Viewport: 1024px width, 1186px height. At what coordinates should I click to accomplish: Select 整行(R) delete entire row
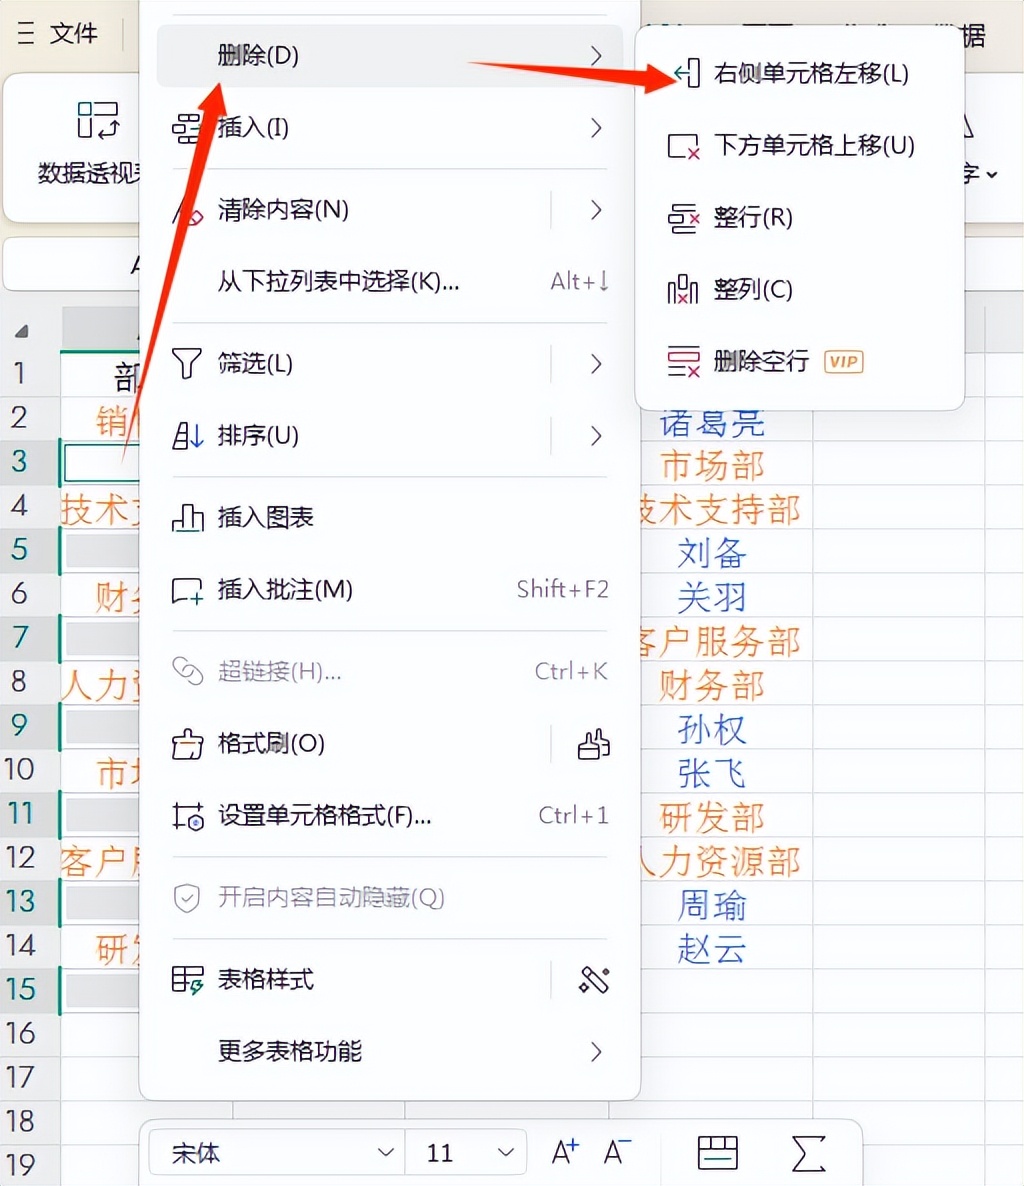click(x=799, y=218)
